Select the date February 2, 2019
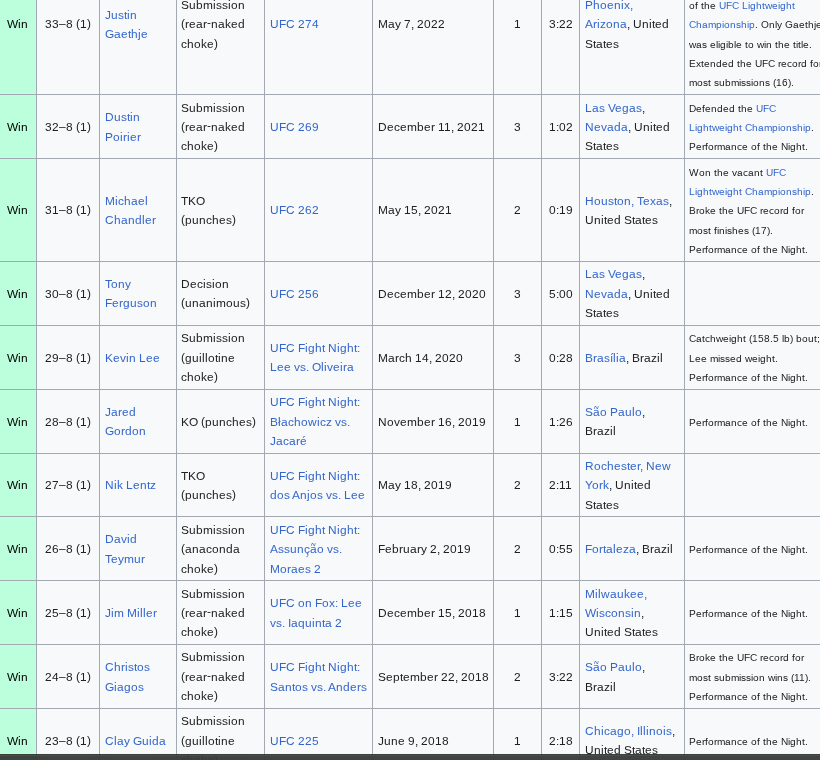Viewport: 820px width, 760px height. pyautogui.click(x=424, y=549)
